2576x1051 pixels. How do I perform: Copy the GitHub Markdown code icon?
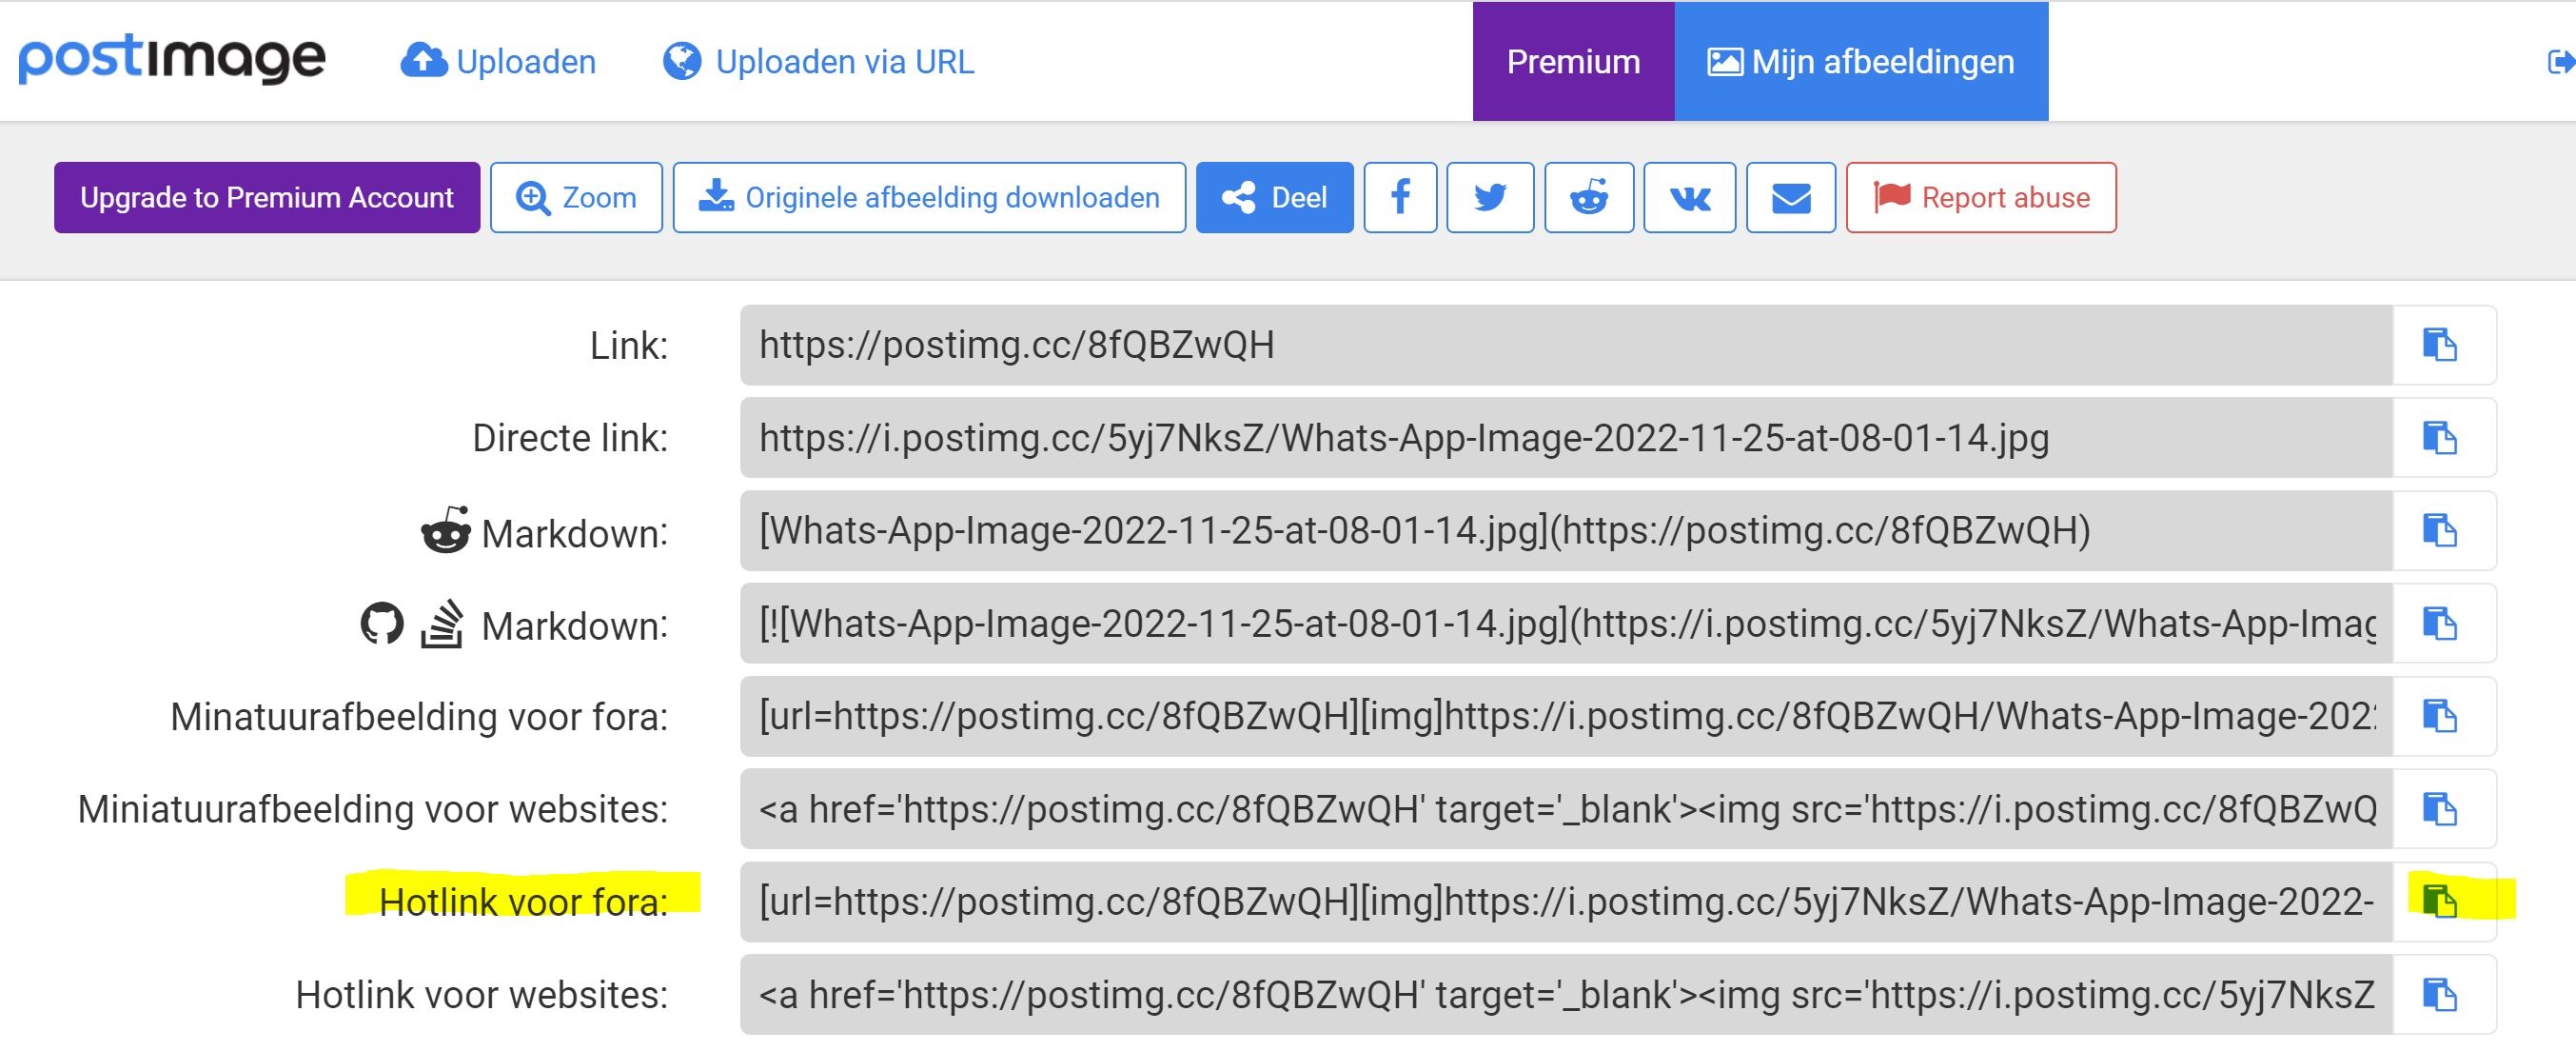click(x=2440, y=624)
